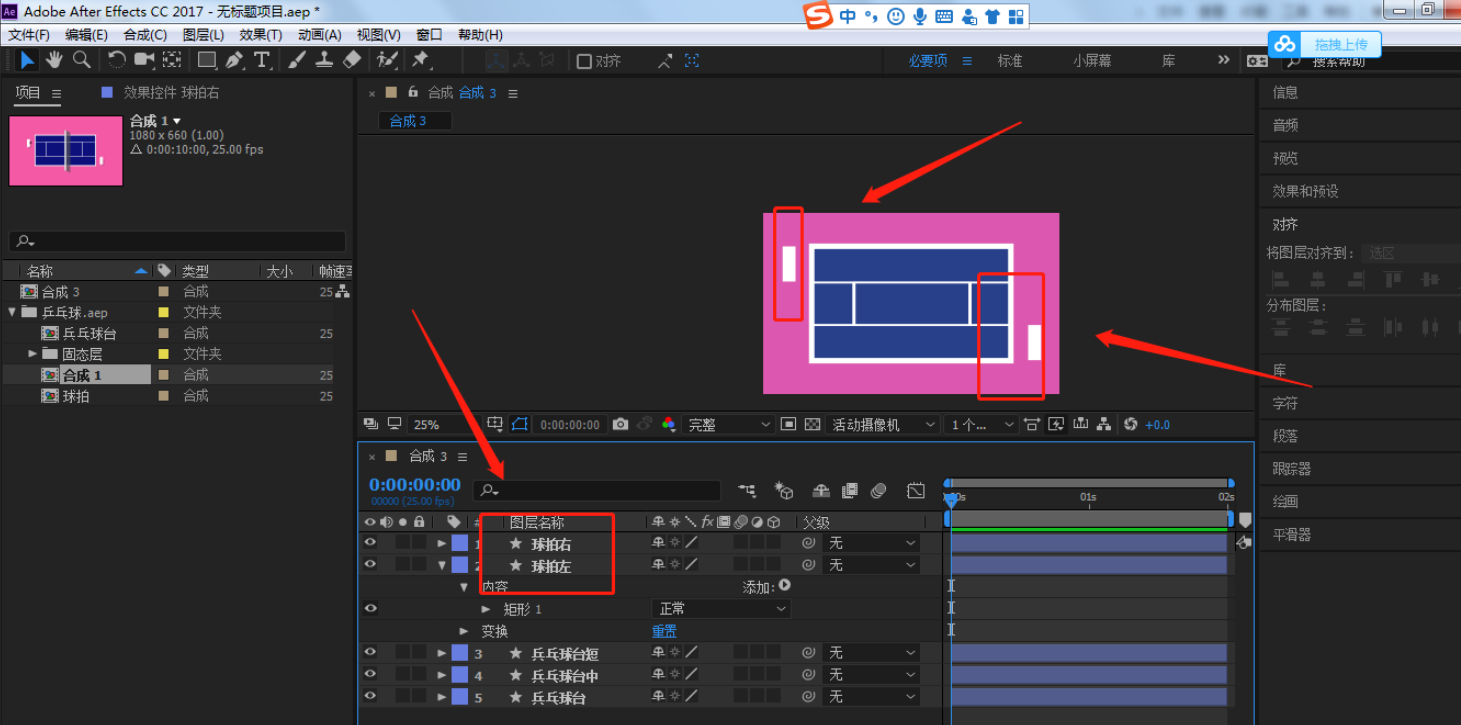1461x725 pixels.
Task: Hide the 乒乓球台中 layer
Action: [371, 674]
